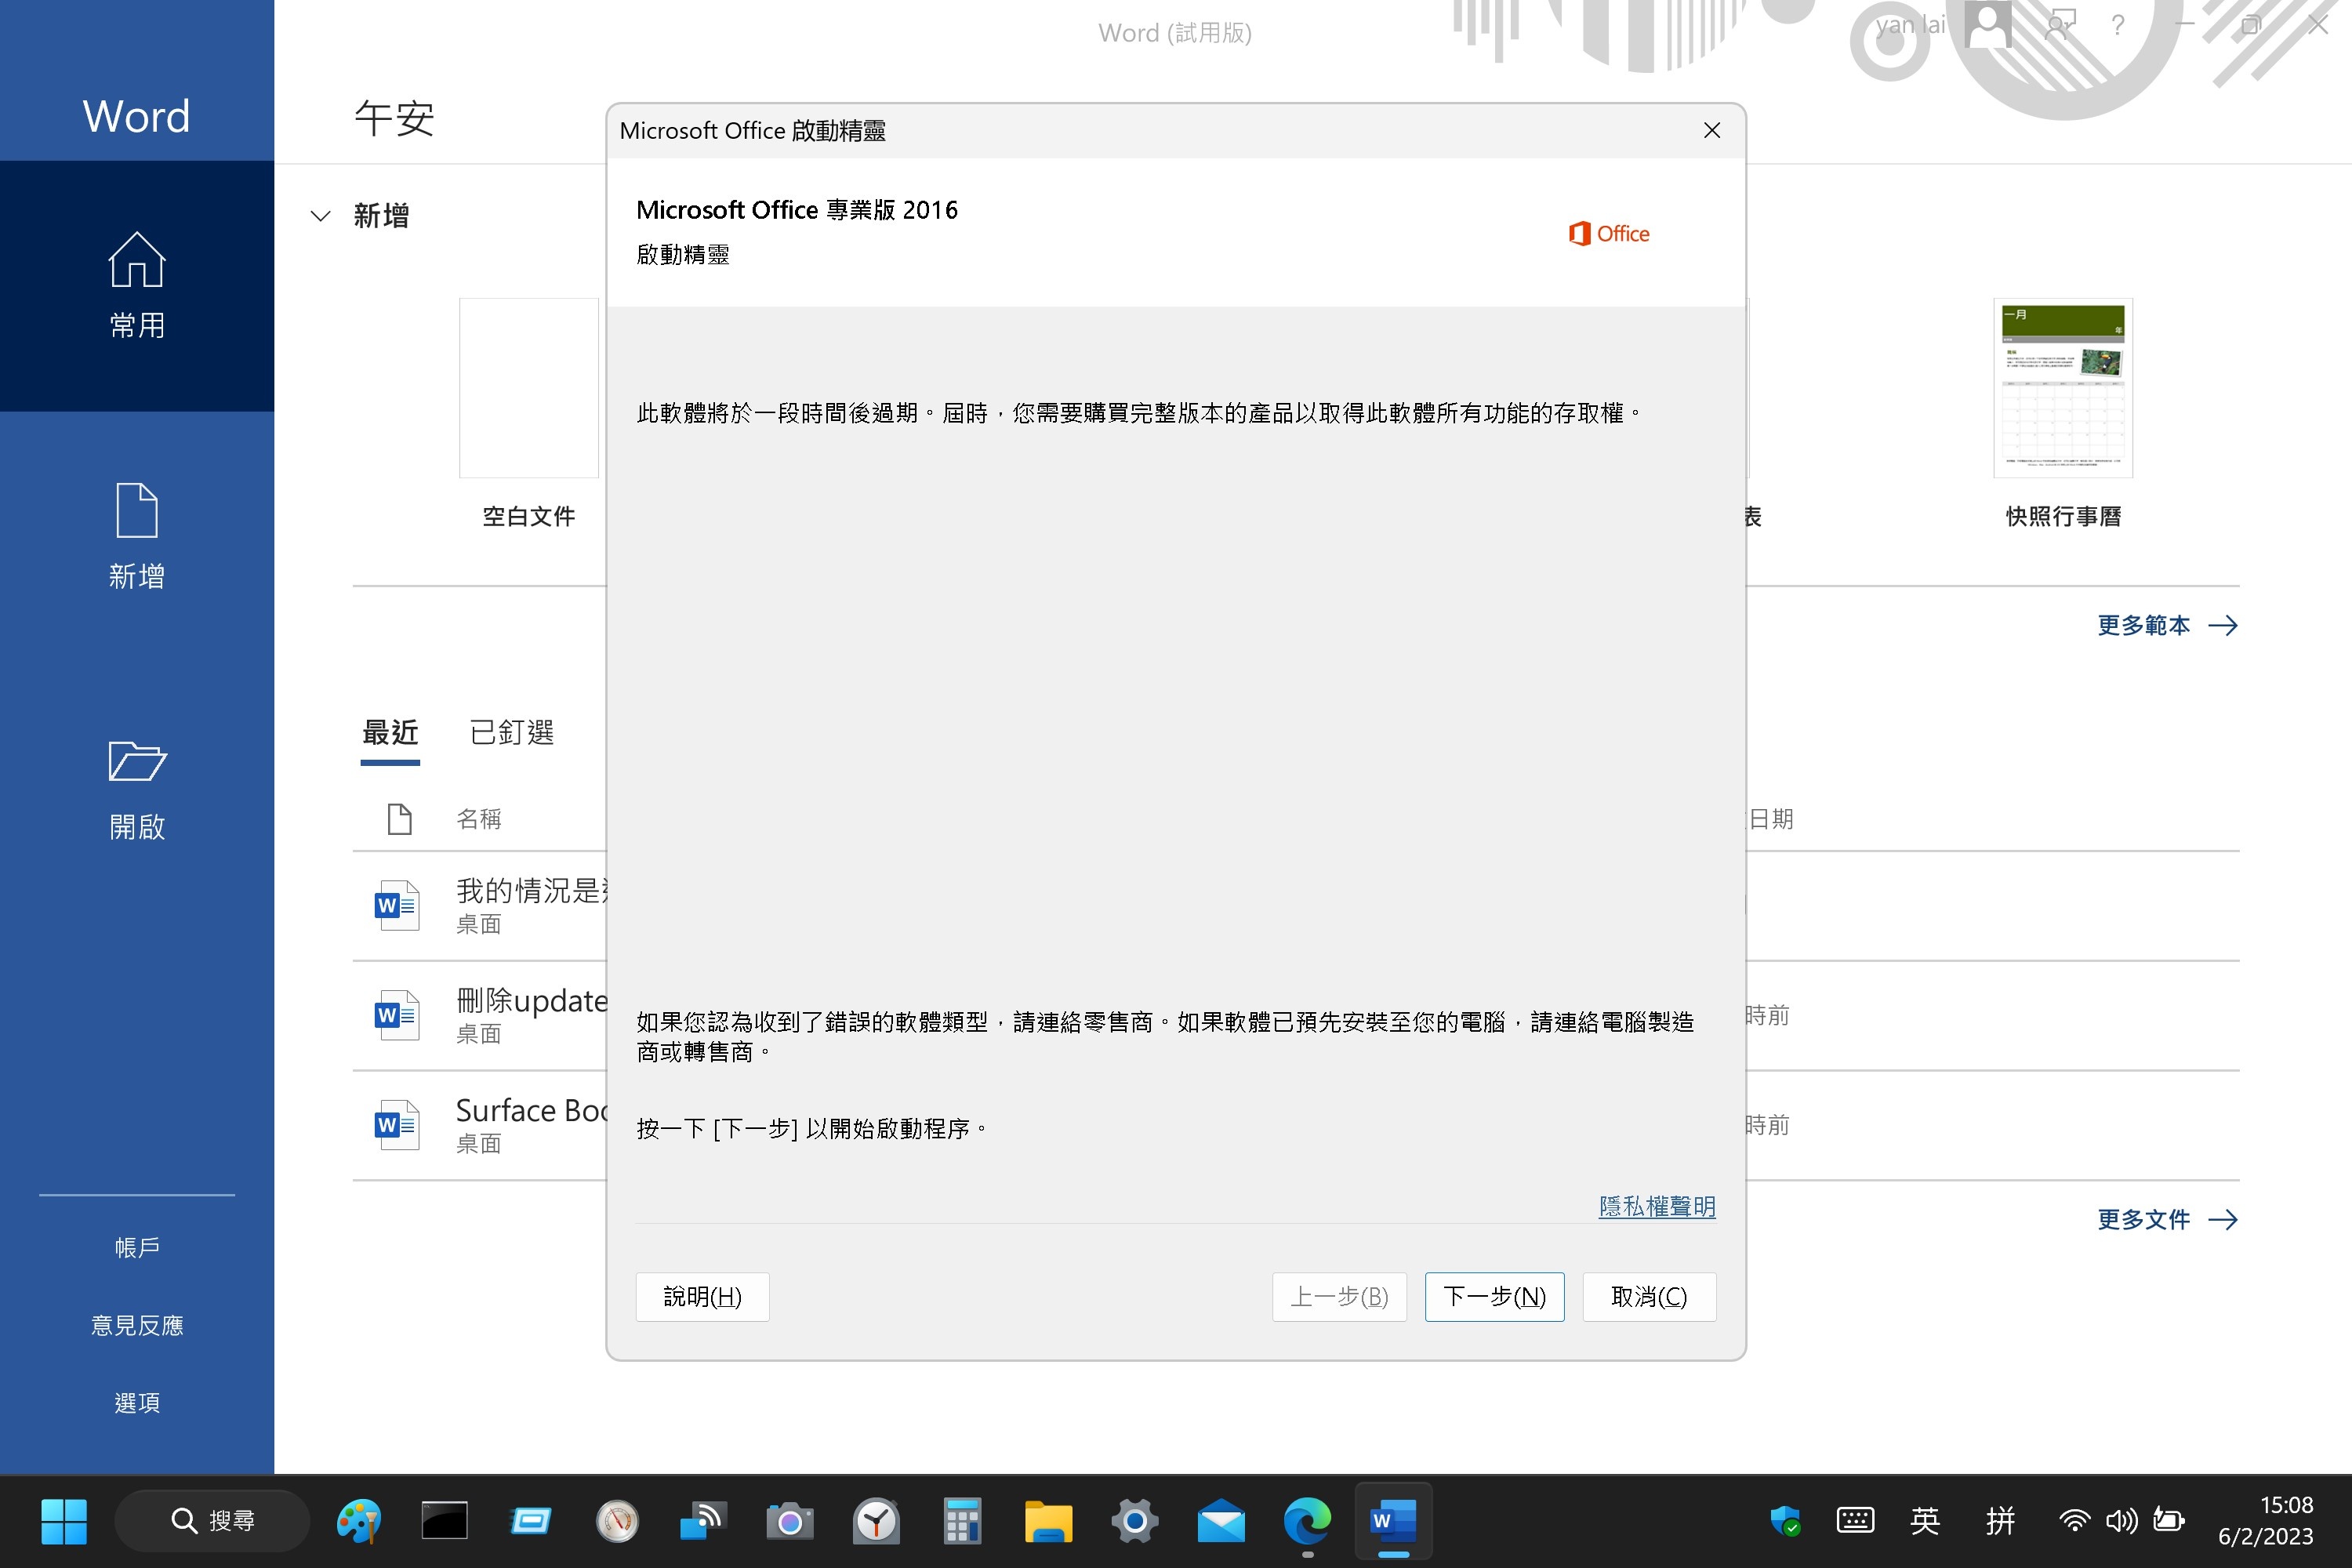Click the 名稱 column header
The height and width of the screenshot is (1568, 2352).
point(479,819)
